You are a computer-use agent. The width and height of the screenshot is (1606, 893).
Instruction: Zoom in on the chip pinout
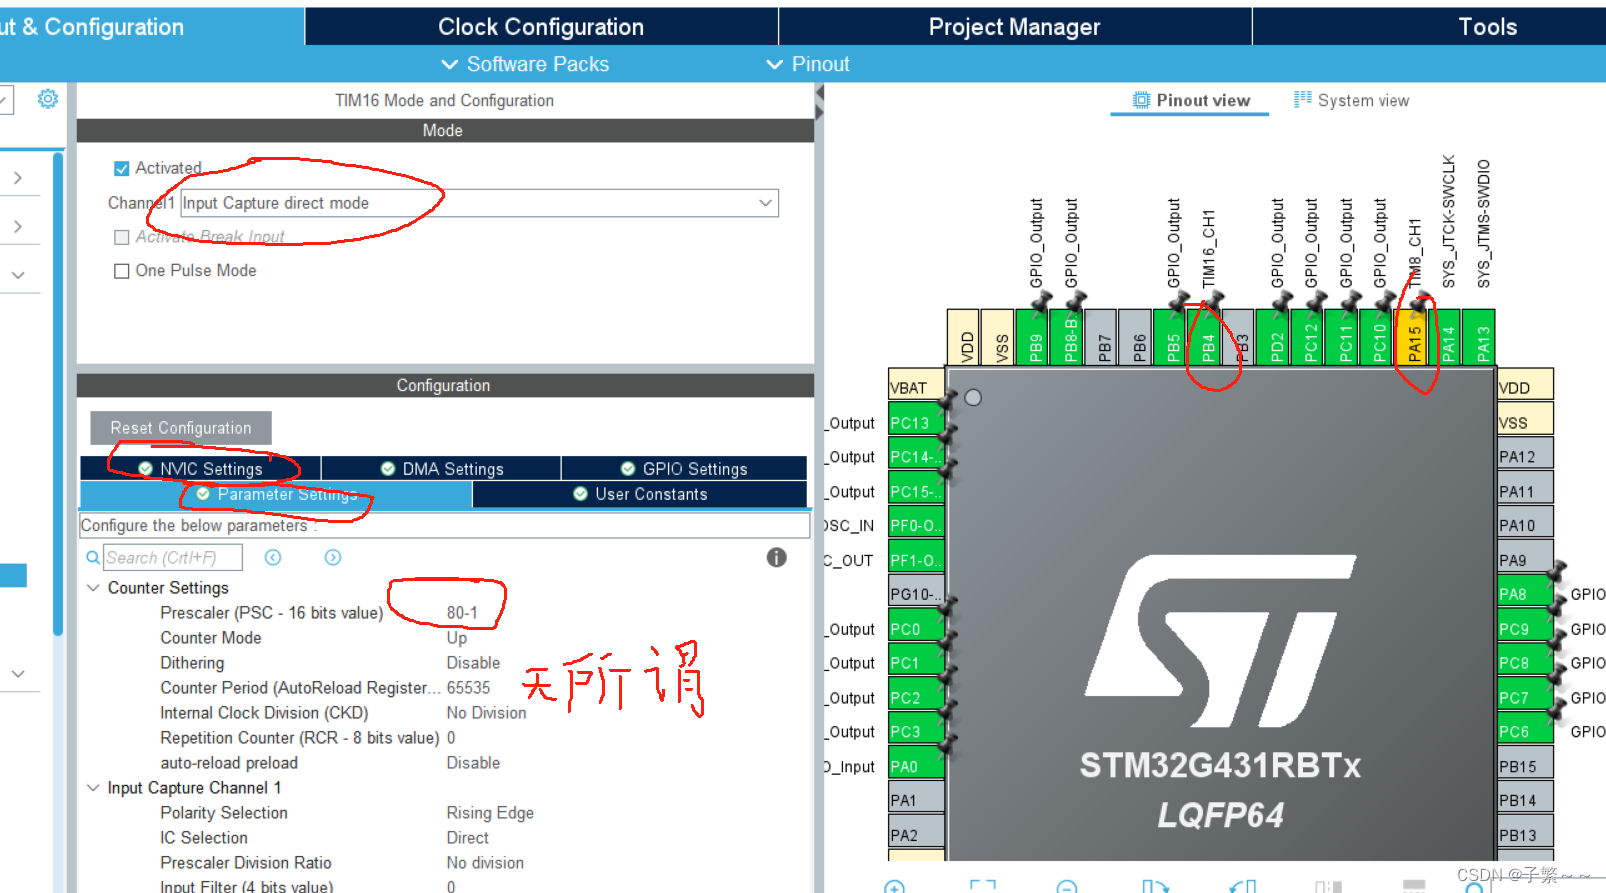(x=894, y=886)
